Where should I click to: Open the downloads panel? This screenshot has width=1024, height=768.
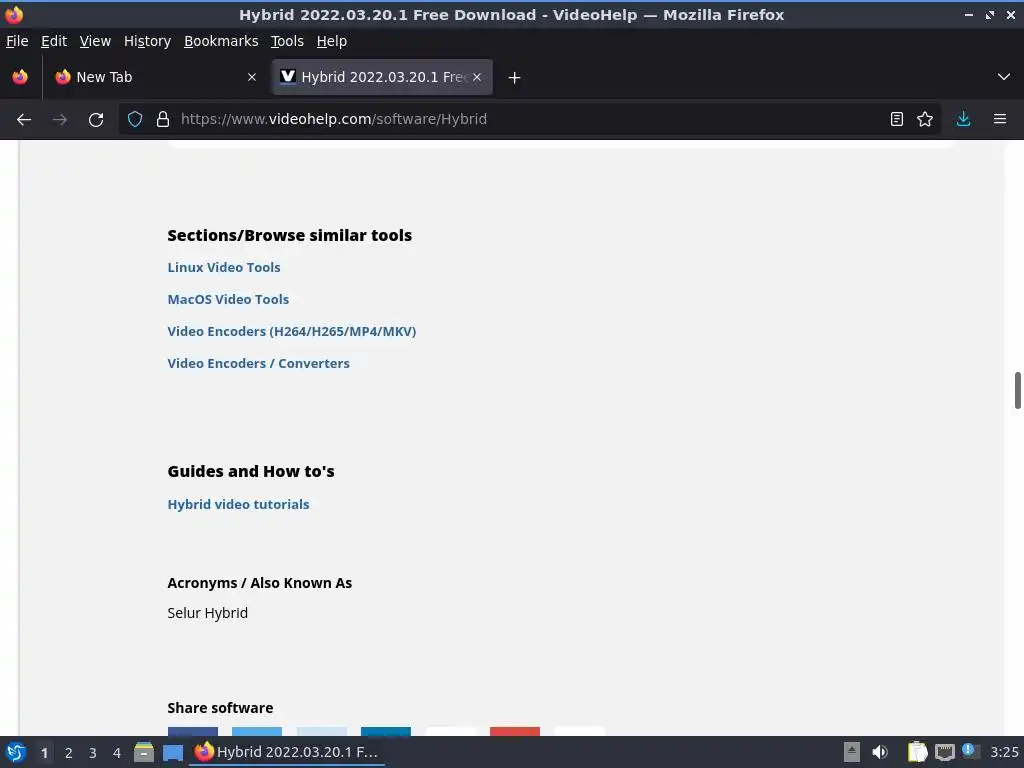(963, 119)
